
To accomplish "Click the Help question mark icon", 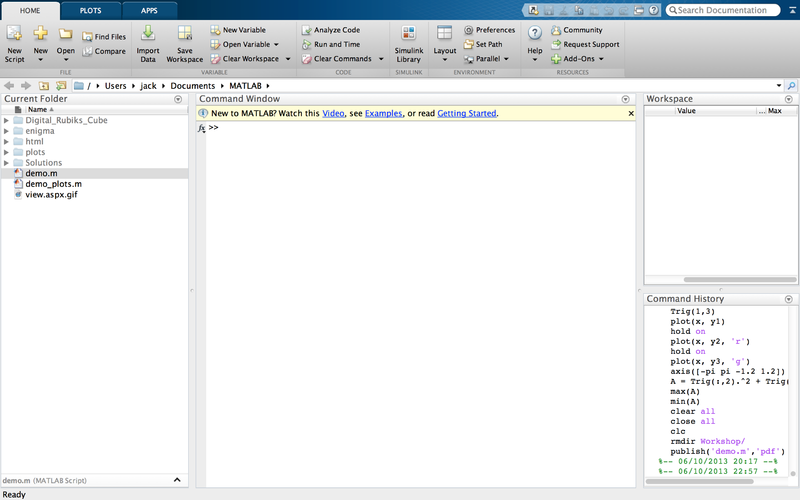I will [535, 33].
